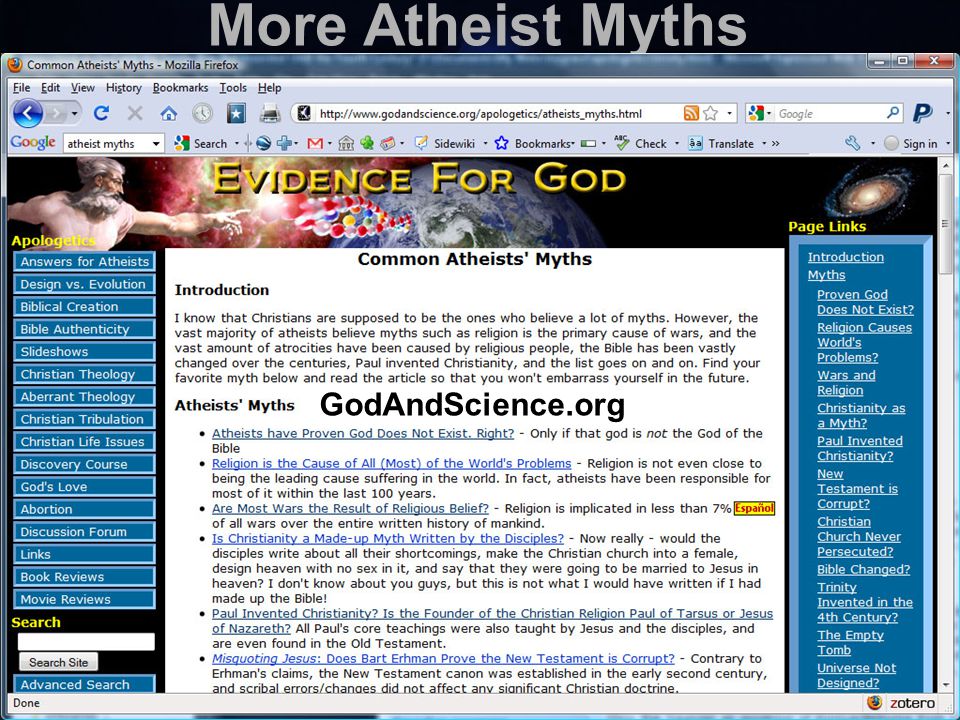Click 'Bible Changed?' in Page Links
This screenshot has width=960, height=720.
[x=863, y=569]
